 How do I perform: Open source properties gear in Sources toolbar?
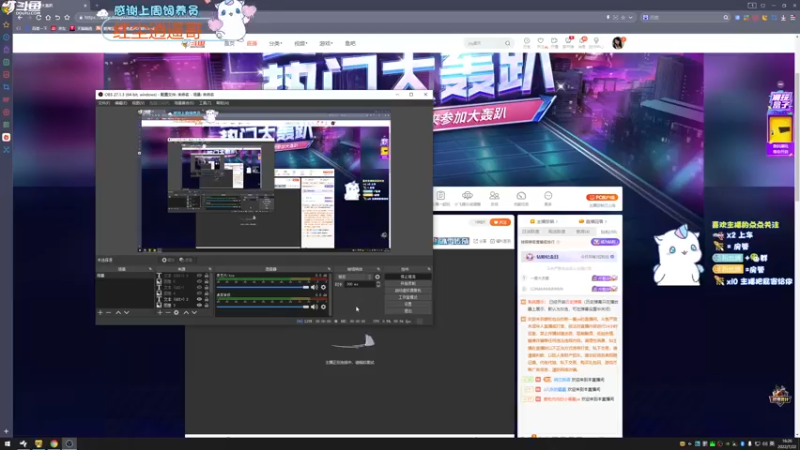point(177,312)
